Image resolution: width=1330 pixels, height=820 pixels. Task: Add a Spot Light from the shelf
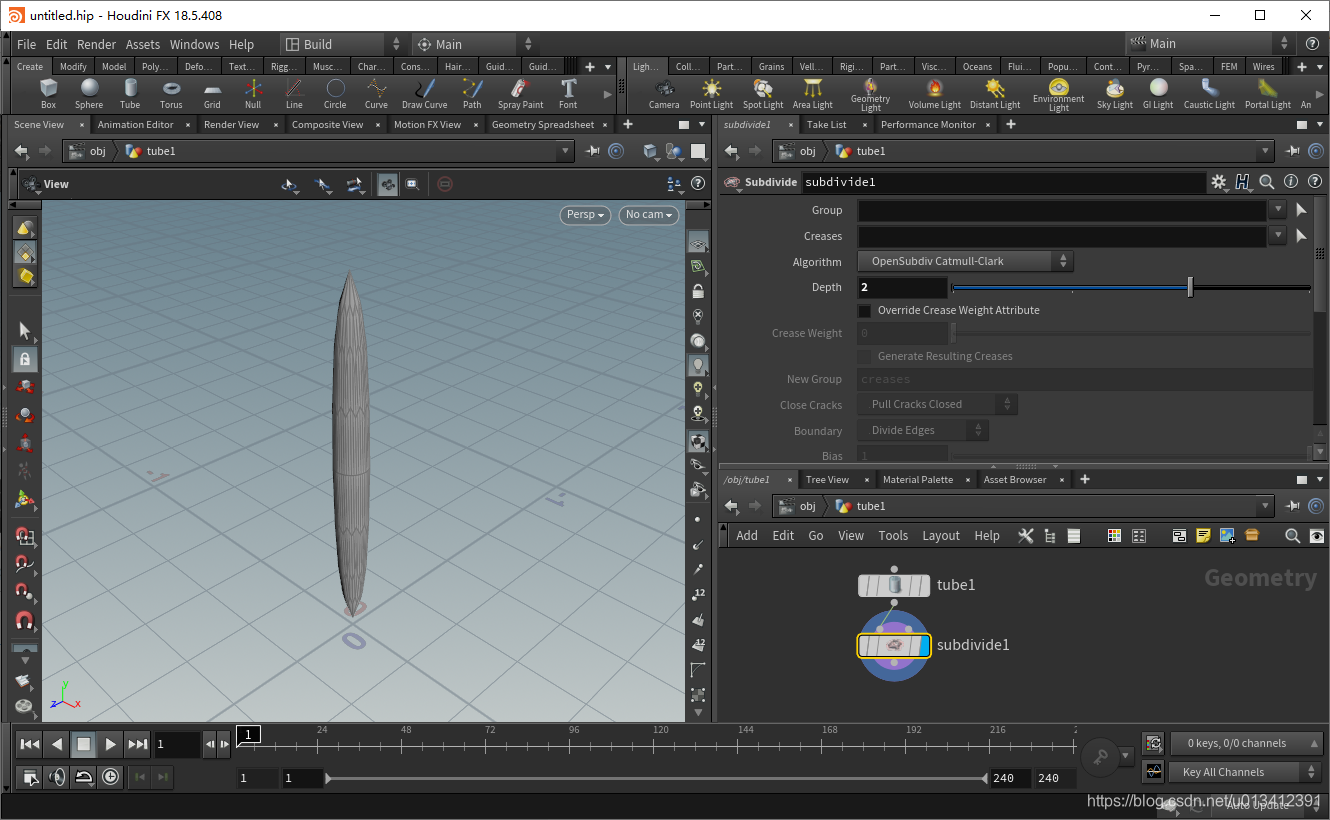(763, 94)
